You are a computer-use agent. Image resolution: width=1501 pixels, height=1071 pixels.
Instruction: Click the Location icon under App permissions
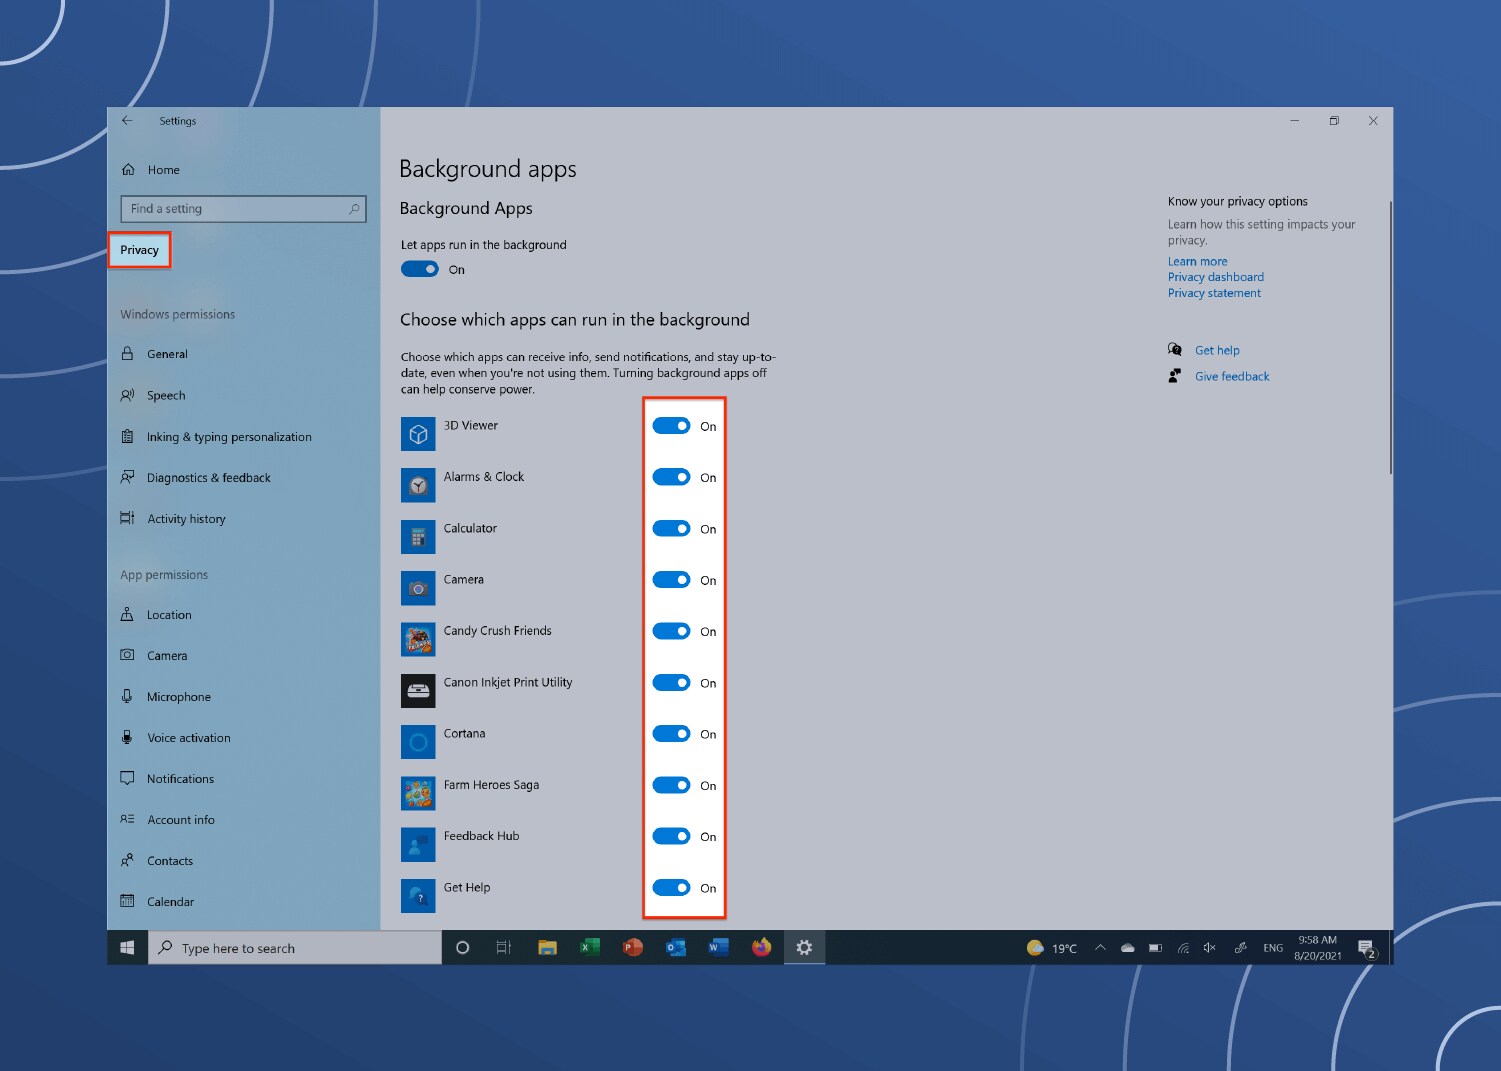click(x=127, y=614)
